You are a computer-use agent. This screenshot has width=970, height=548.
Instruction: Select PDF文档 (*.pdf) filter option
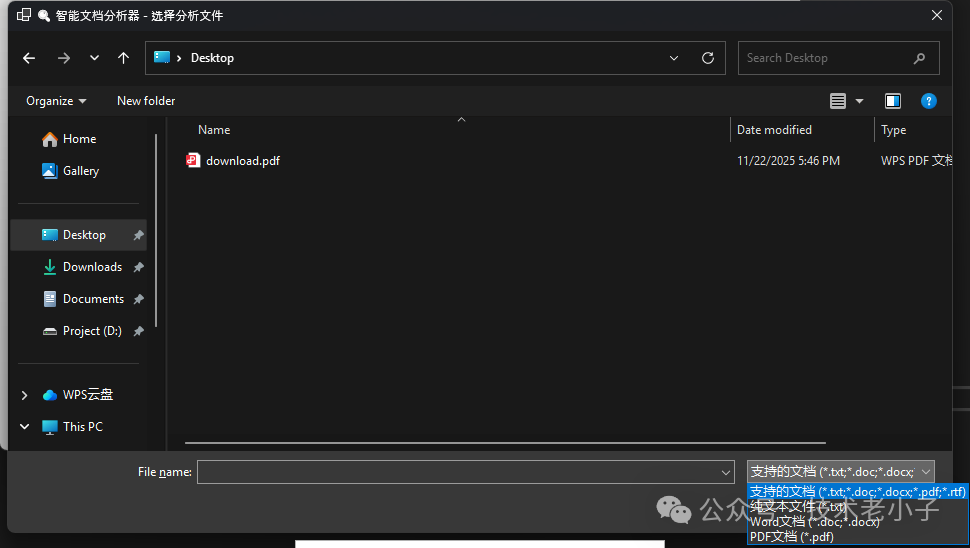tap(792, 537)
